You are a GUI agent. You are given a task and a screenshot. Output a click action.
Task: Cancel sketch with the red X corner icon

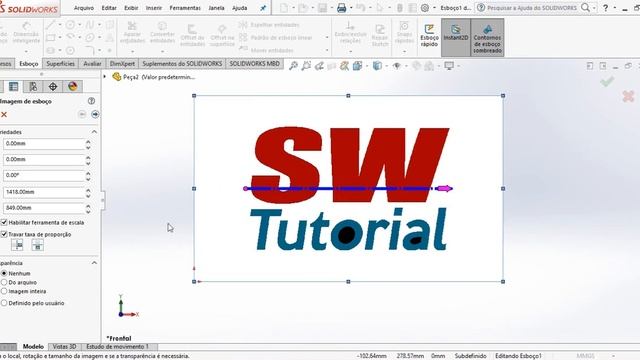click(628, 96)
